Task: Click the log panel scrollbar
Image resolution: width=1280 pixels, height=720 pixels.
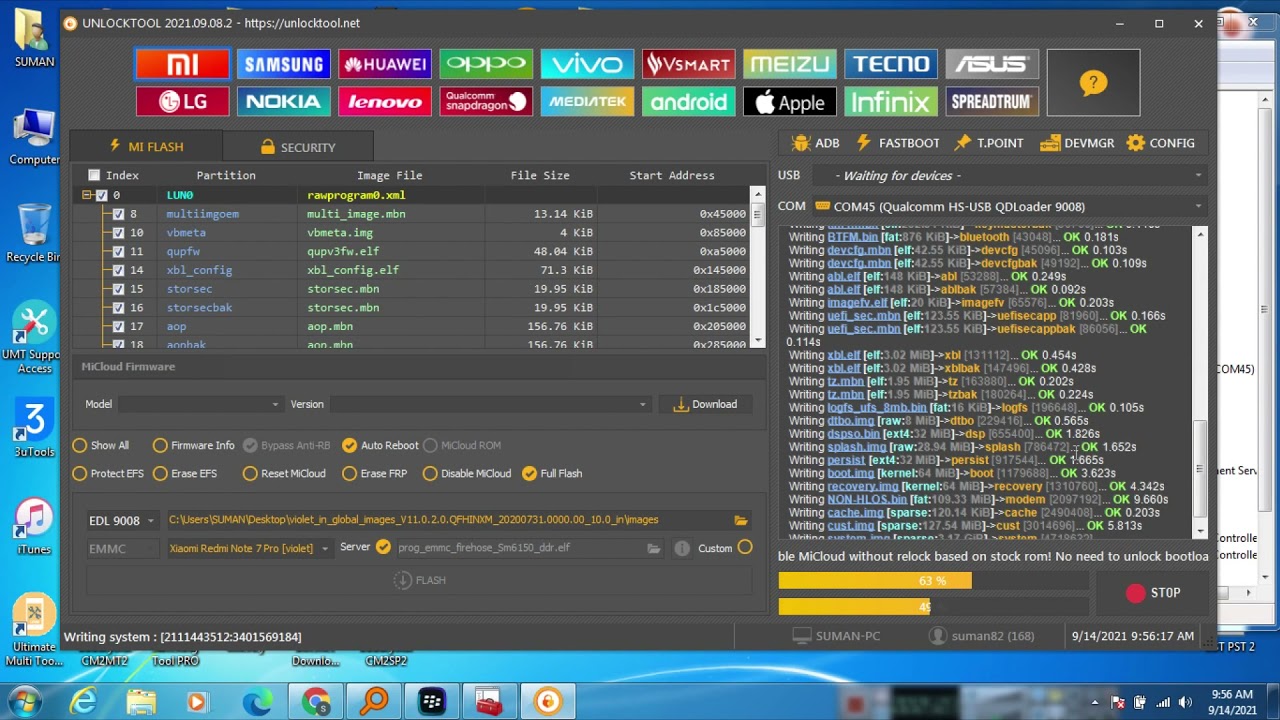Action: tap(1200, 382)
